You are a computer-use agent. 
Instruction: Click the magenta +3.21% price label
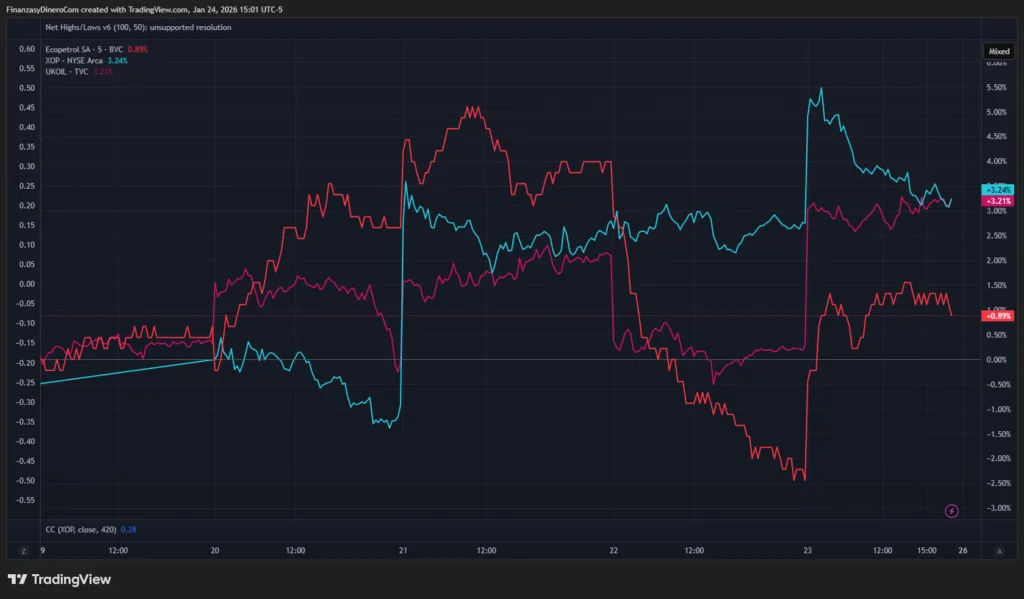pos(997,201)
